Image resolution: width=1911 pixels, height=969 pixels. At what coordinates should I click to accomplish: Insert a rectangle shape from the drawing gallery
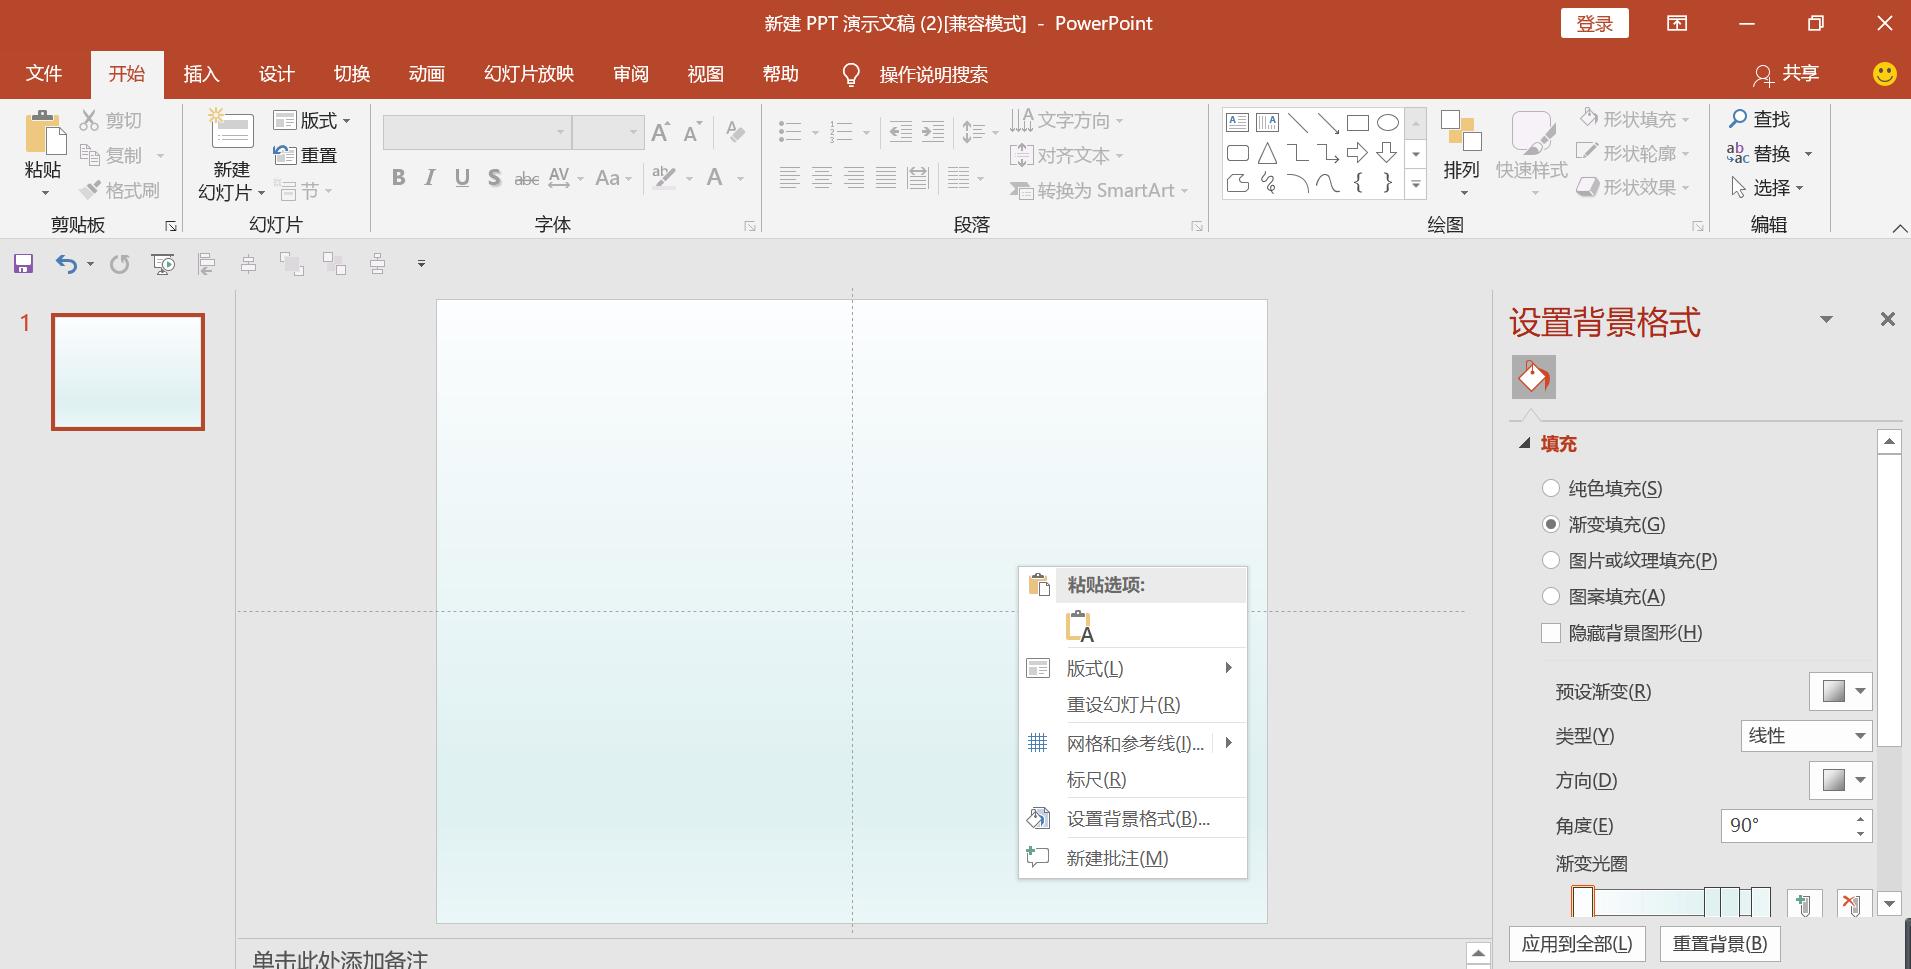click(x=1357, y=122)
